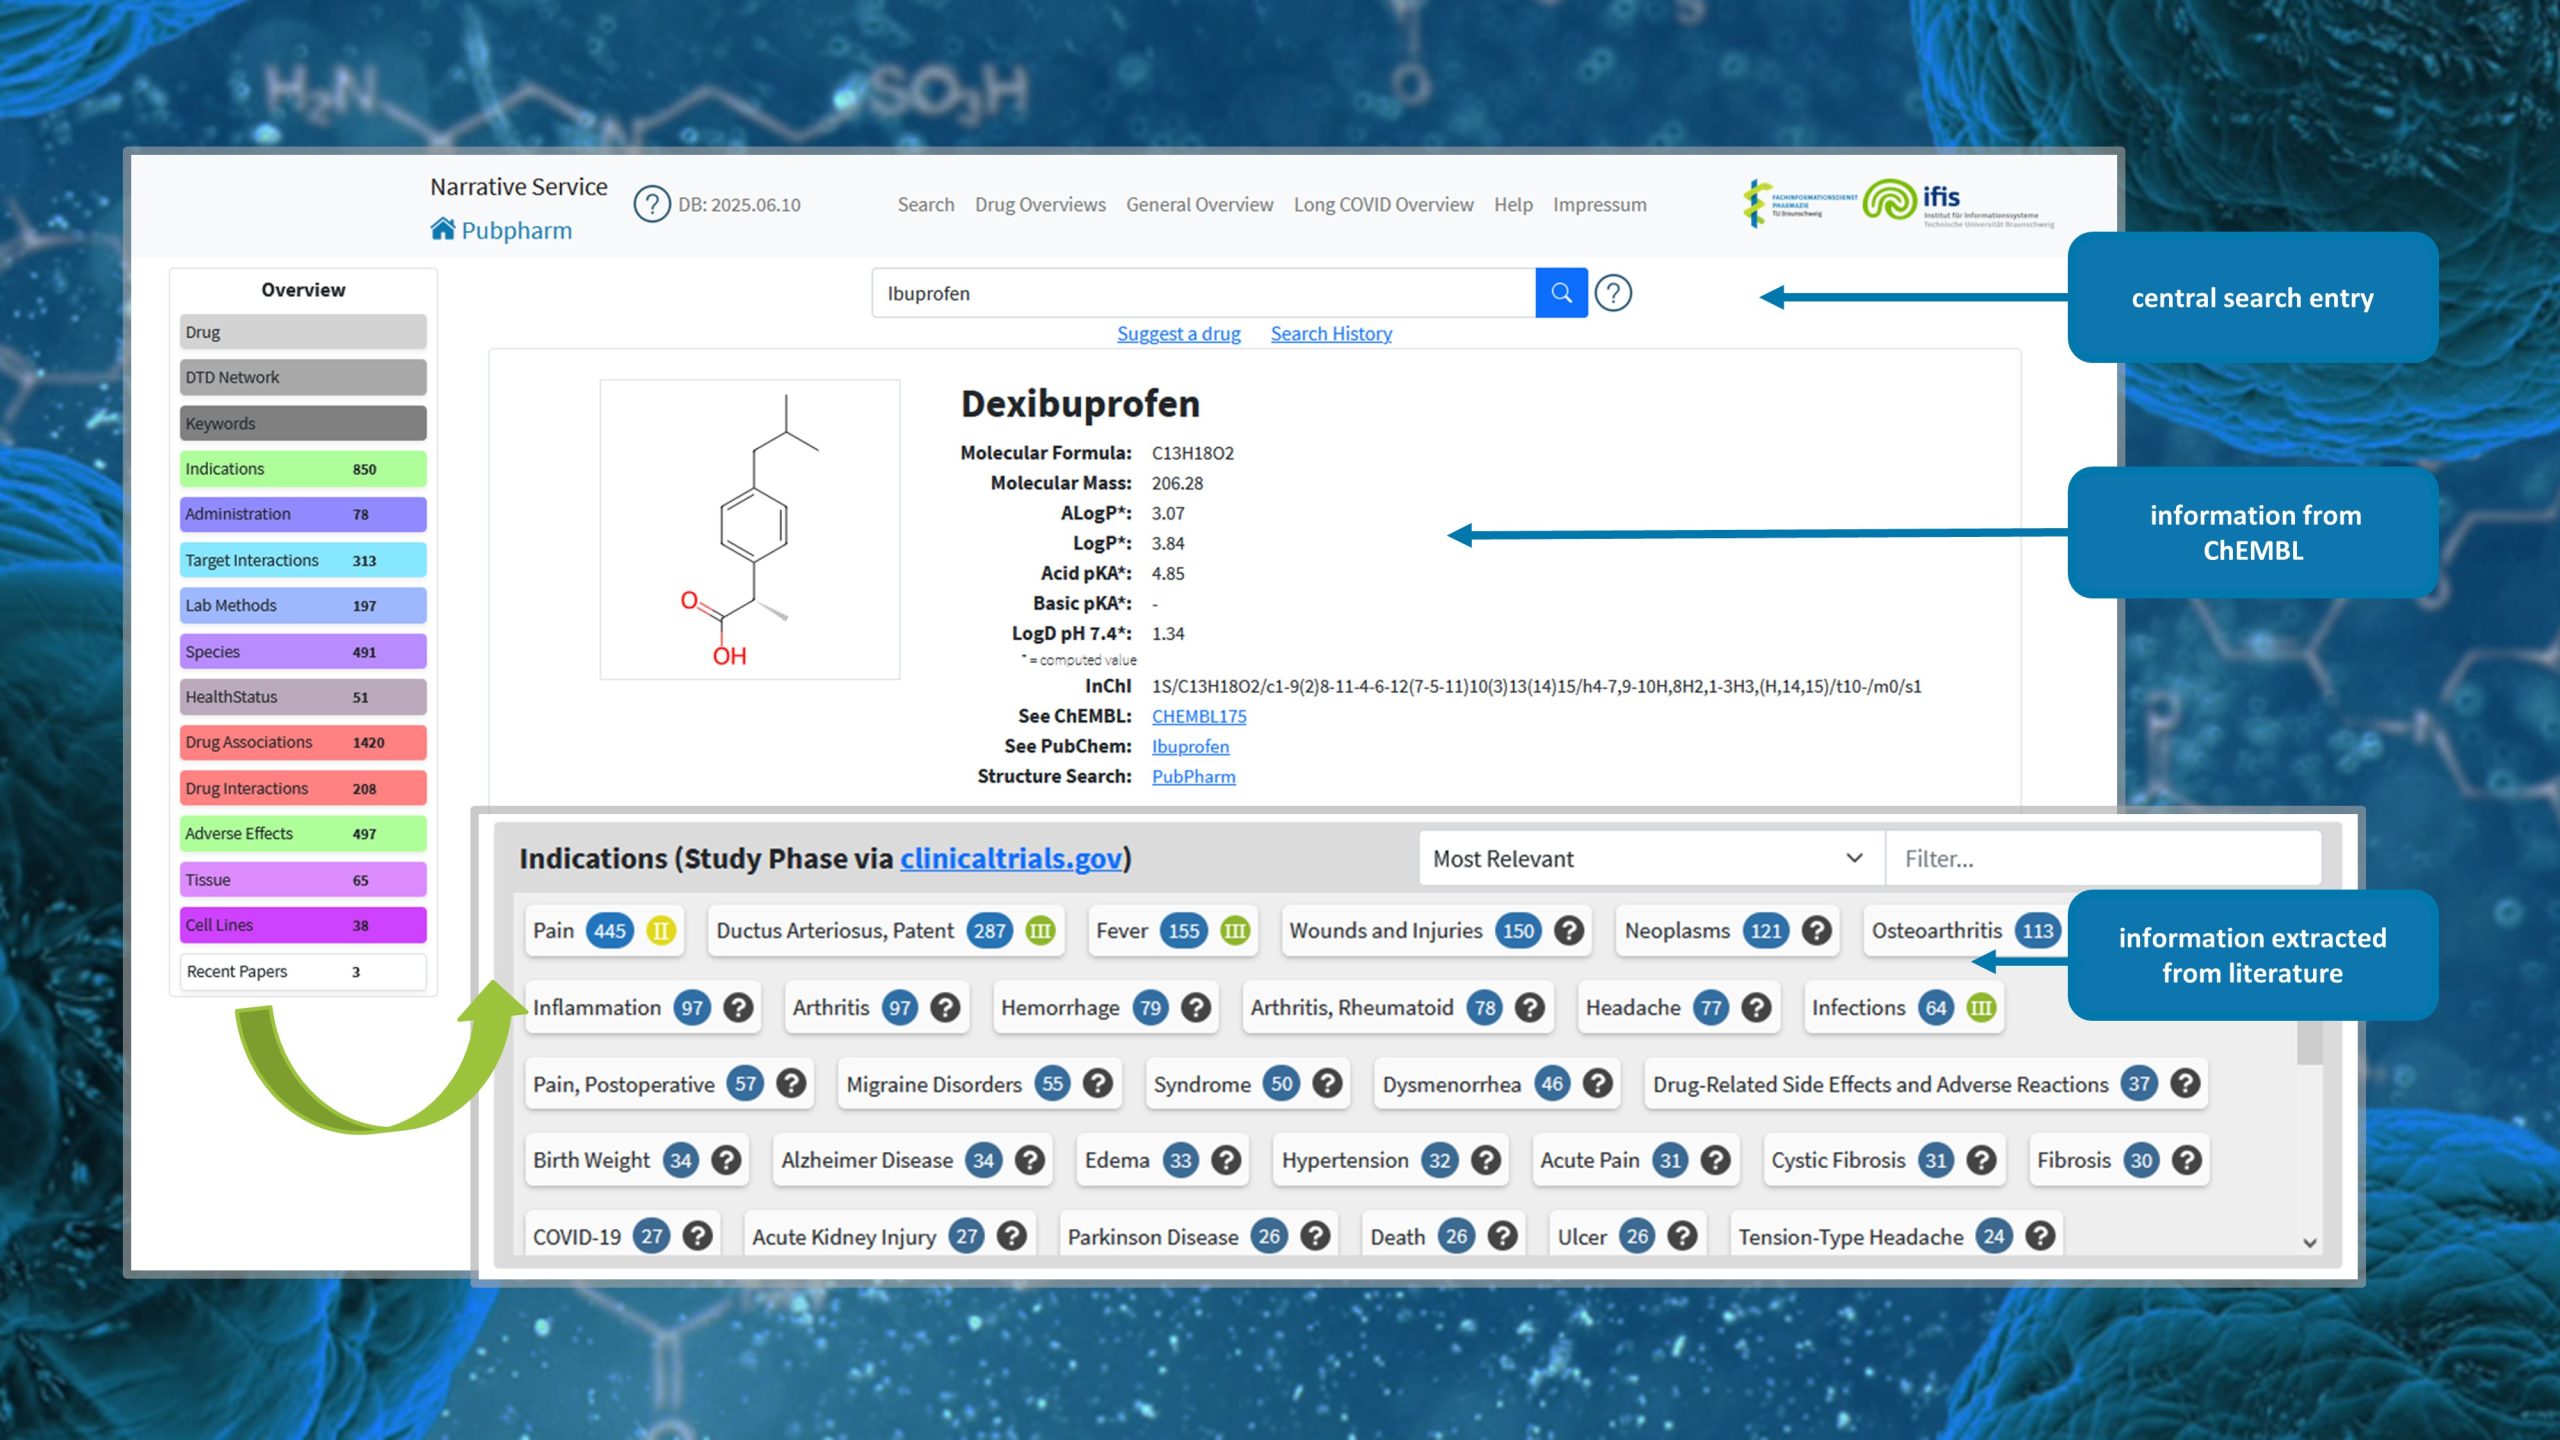Screen dimensions: 2560x1440
Task: Click the help icon next to DB date
Action: pyautogui.click(x=652, y=204)
